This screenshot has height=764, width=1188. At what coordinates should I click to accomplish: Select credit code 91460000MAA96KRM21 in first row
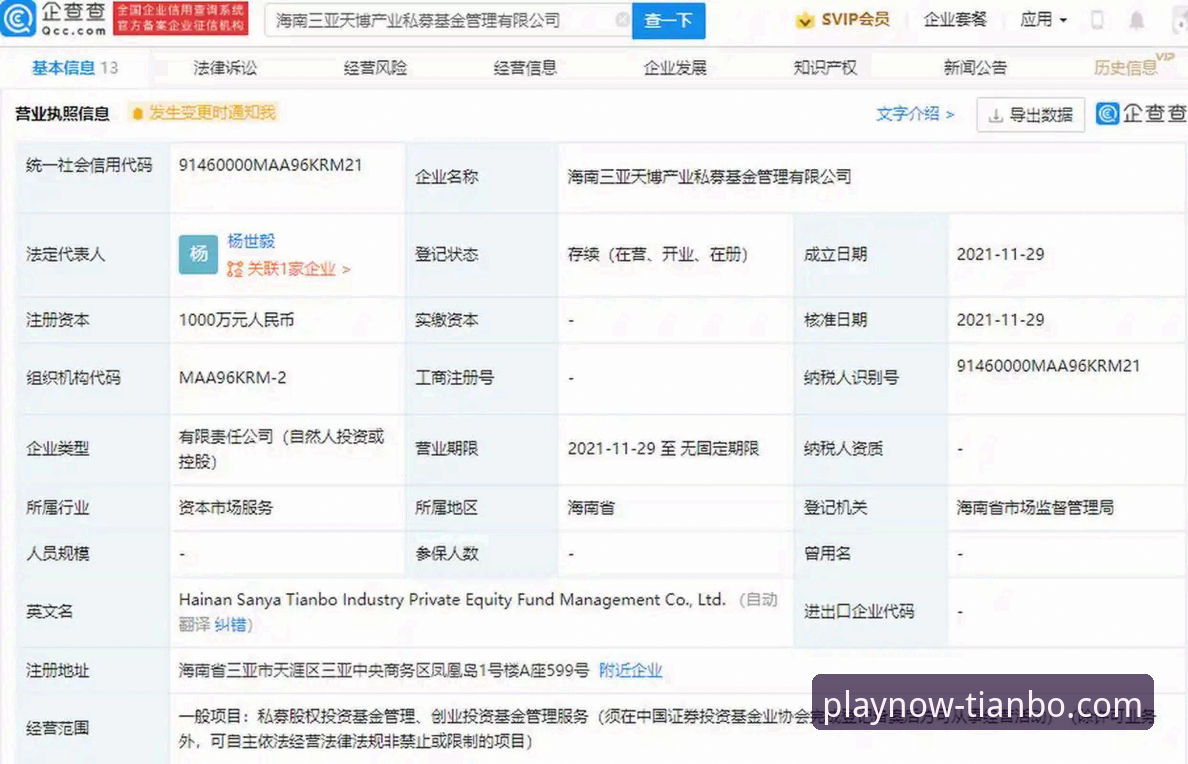tap(270, 165)
